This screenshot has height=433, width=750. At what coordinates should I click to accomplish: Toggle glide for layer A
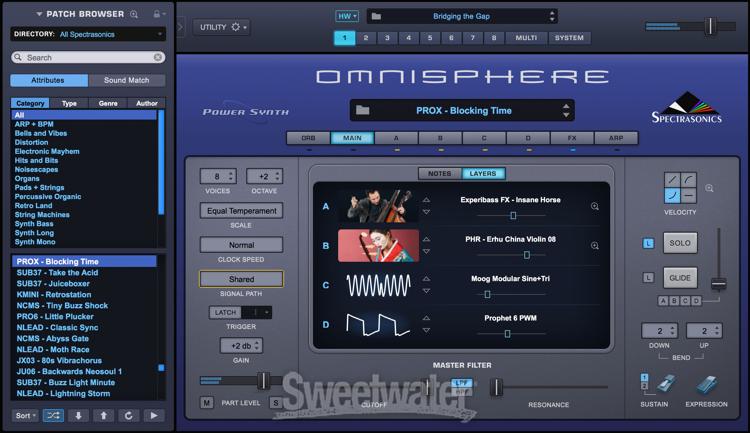tap(663, 301)
